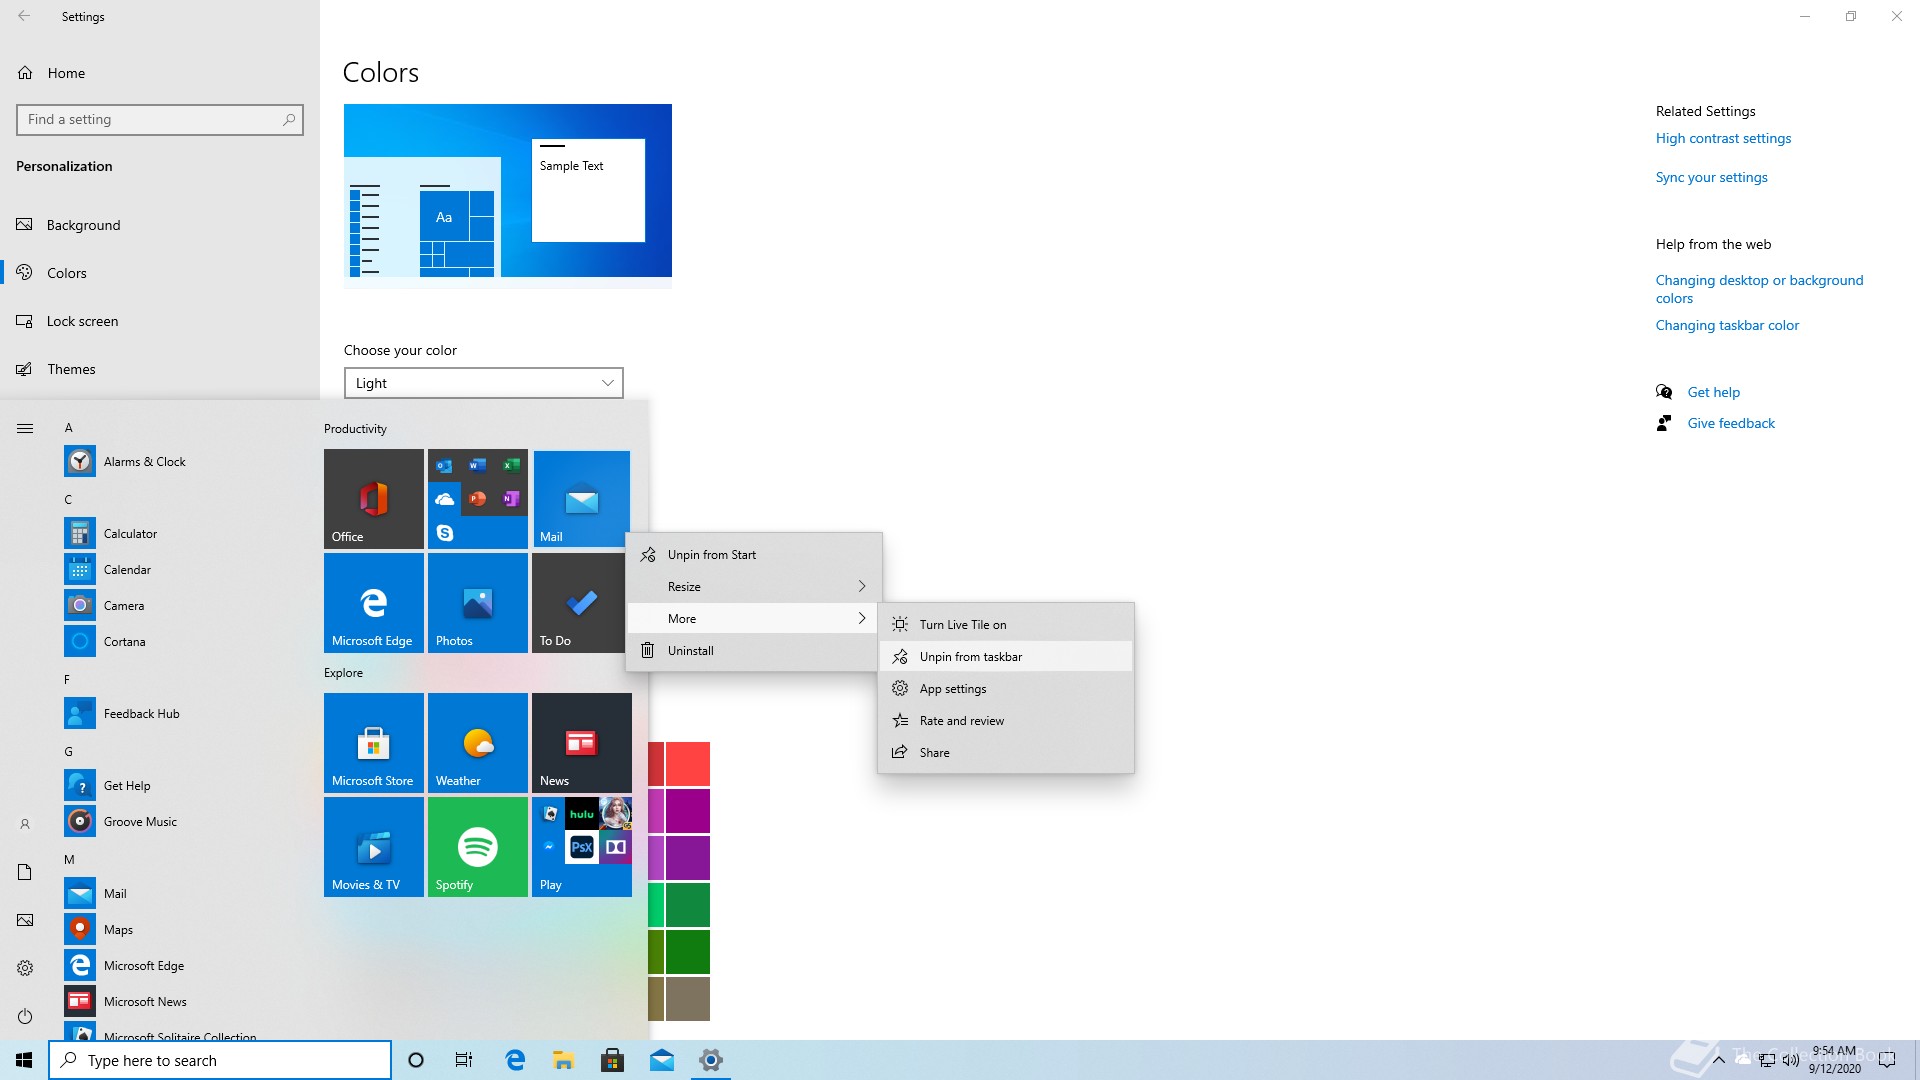
Task: Select Turn Live Tile on
Action: point(1005,624)
